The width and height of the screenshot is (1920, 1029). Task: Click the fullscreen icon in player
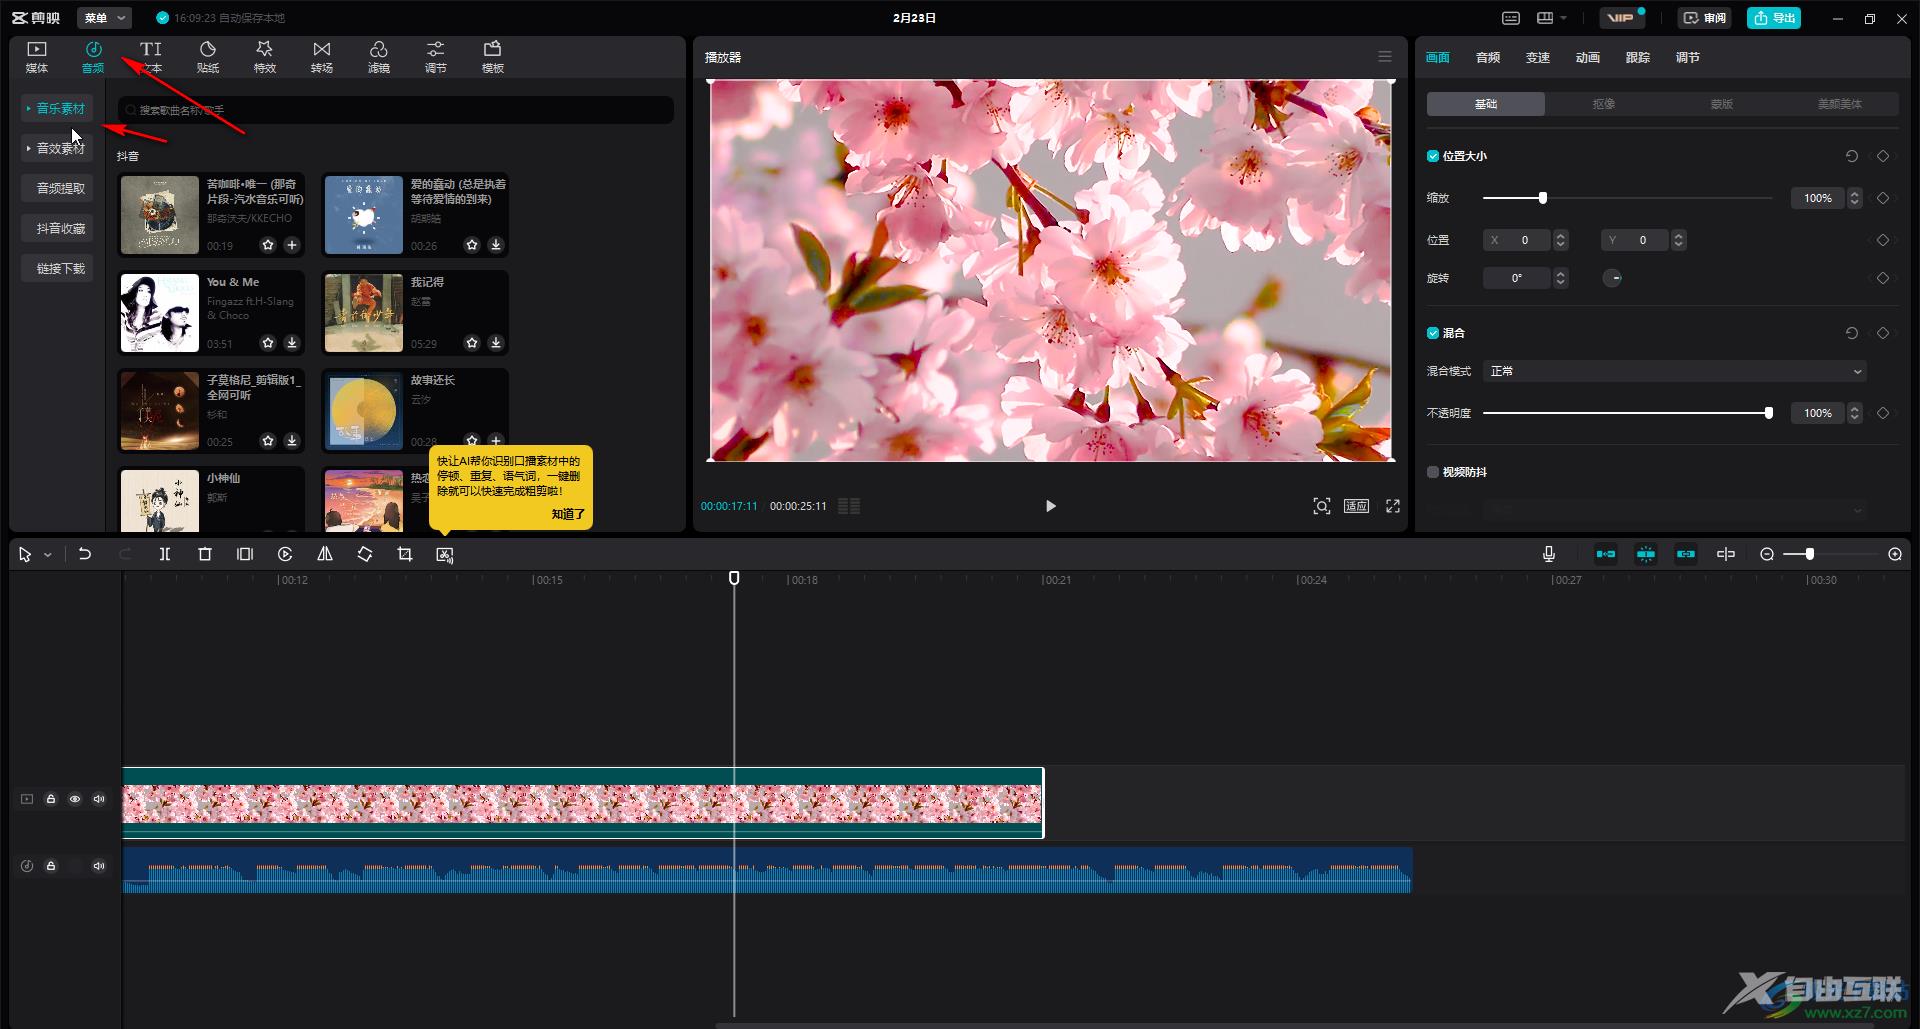pos(1393,506)
